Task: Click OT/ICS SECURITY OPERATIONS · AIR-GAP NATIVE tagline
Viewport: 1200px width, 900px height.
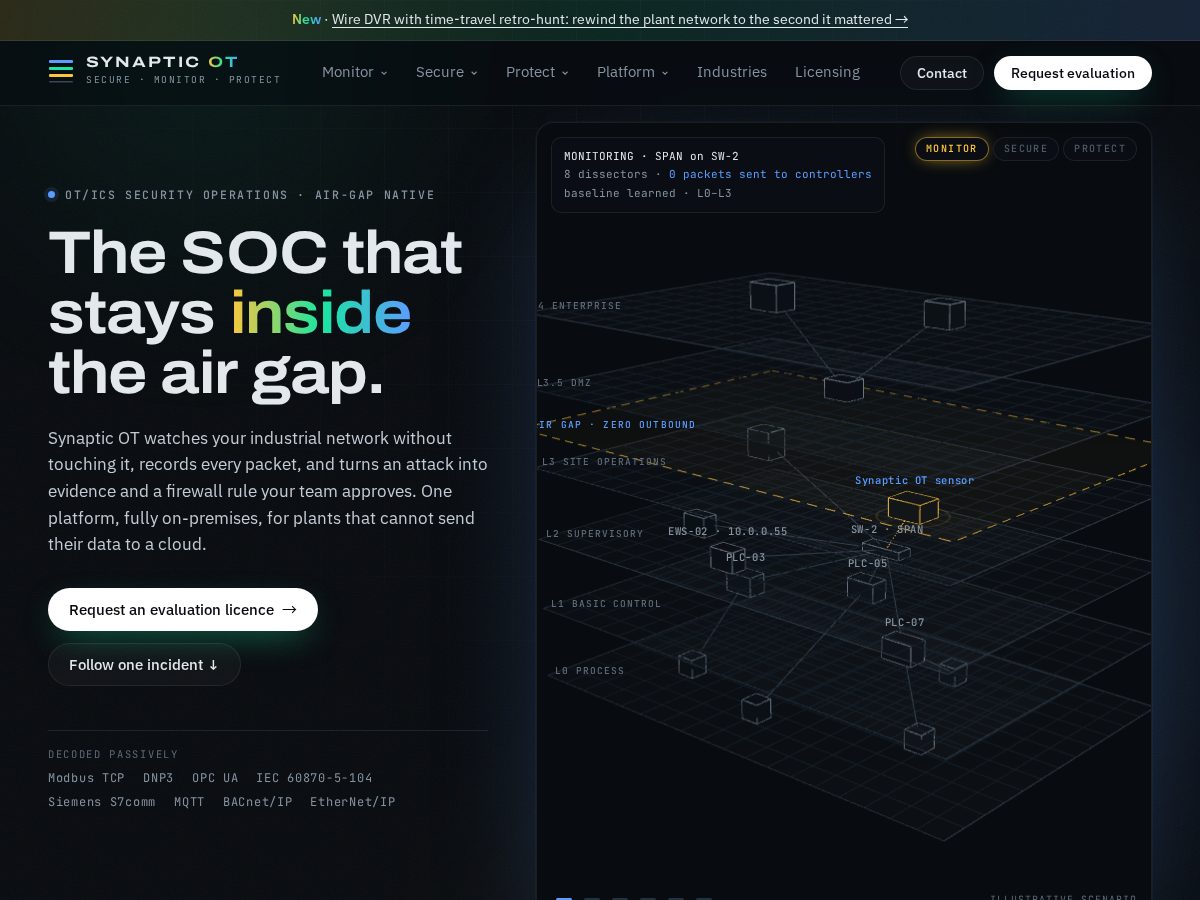Action: [250, 195]
